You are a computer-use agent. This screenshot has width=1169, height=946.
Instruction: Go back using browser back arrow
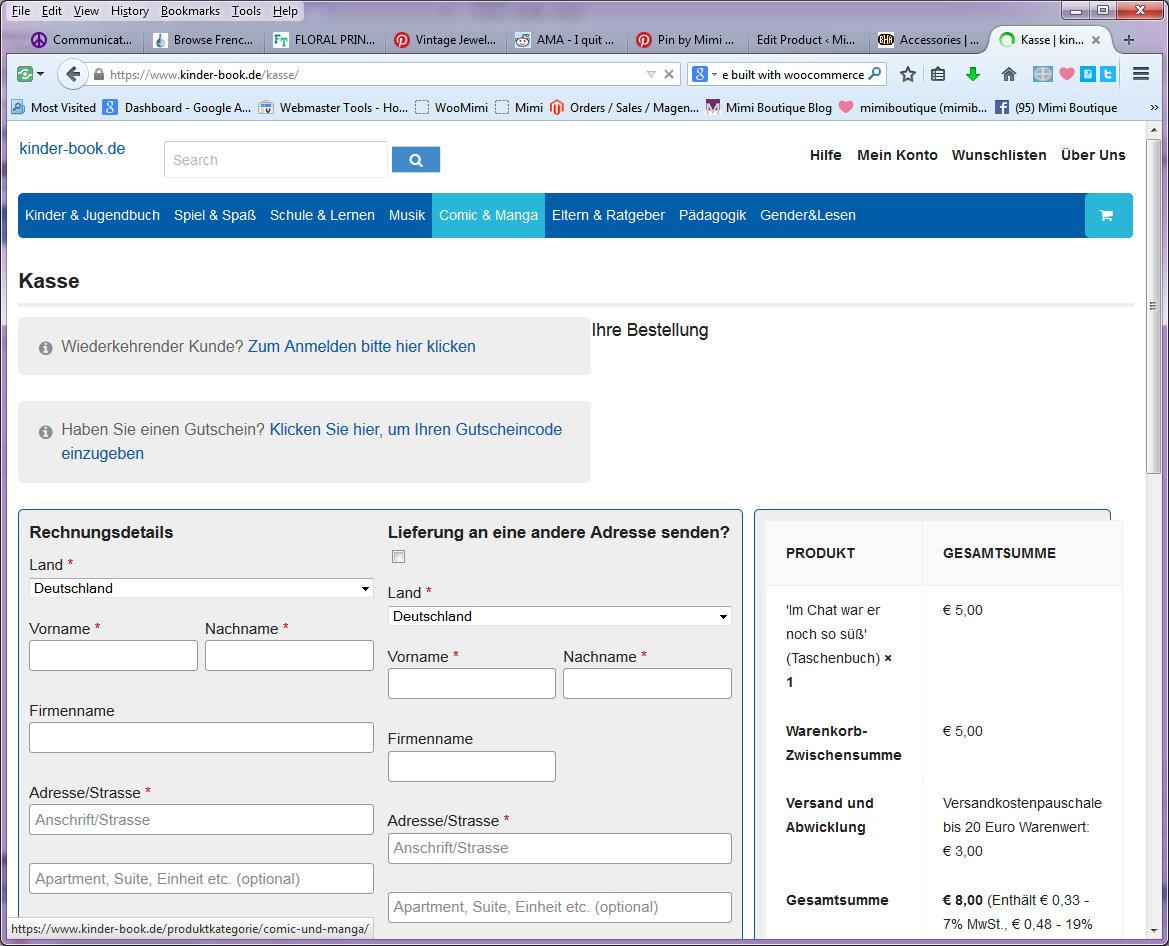tap(73, 74)
